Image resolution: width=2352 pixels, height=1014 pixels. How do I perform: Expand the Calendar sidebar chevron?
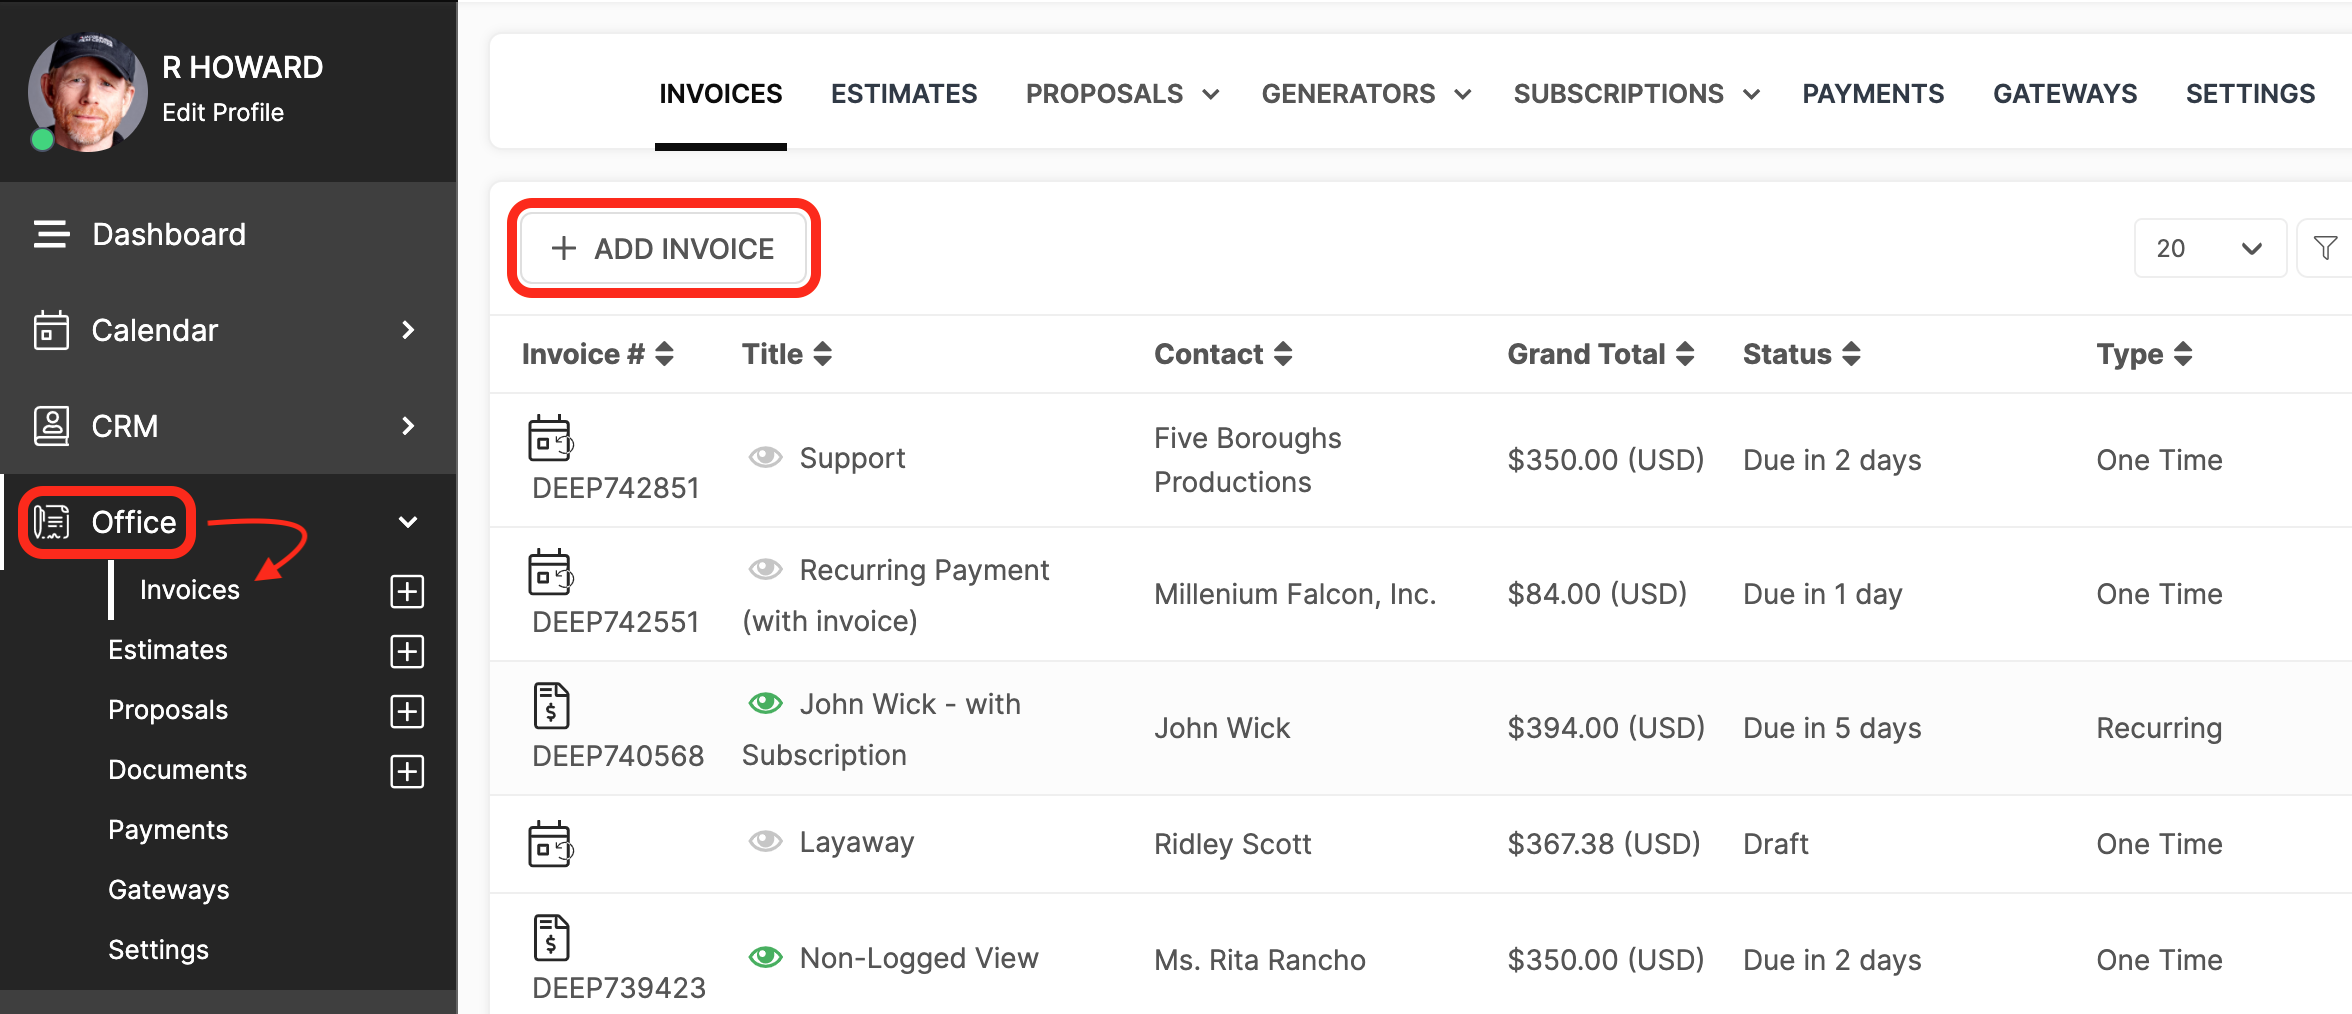(408, 330)
